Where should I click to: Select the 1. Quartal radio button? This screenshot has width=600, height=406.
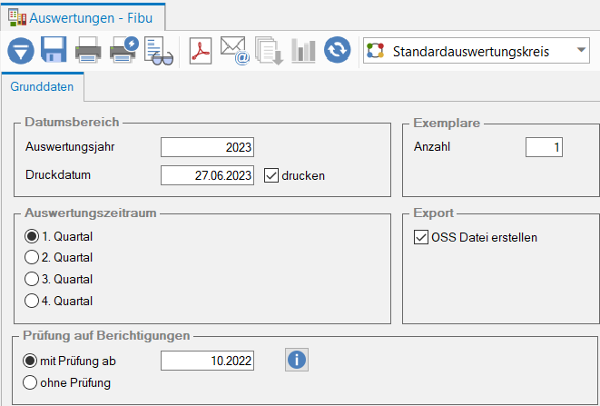[x=31, y=236]
